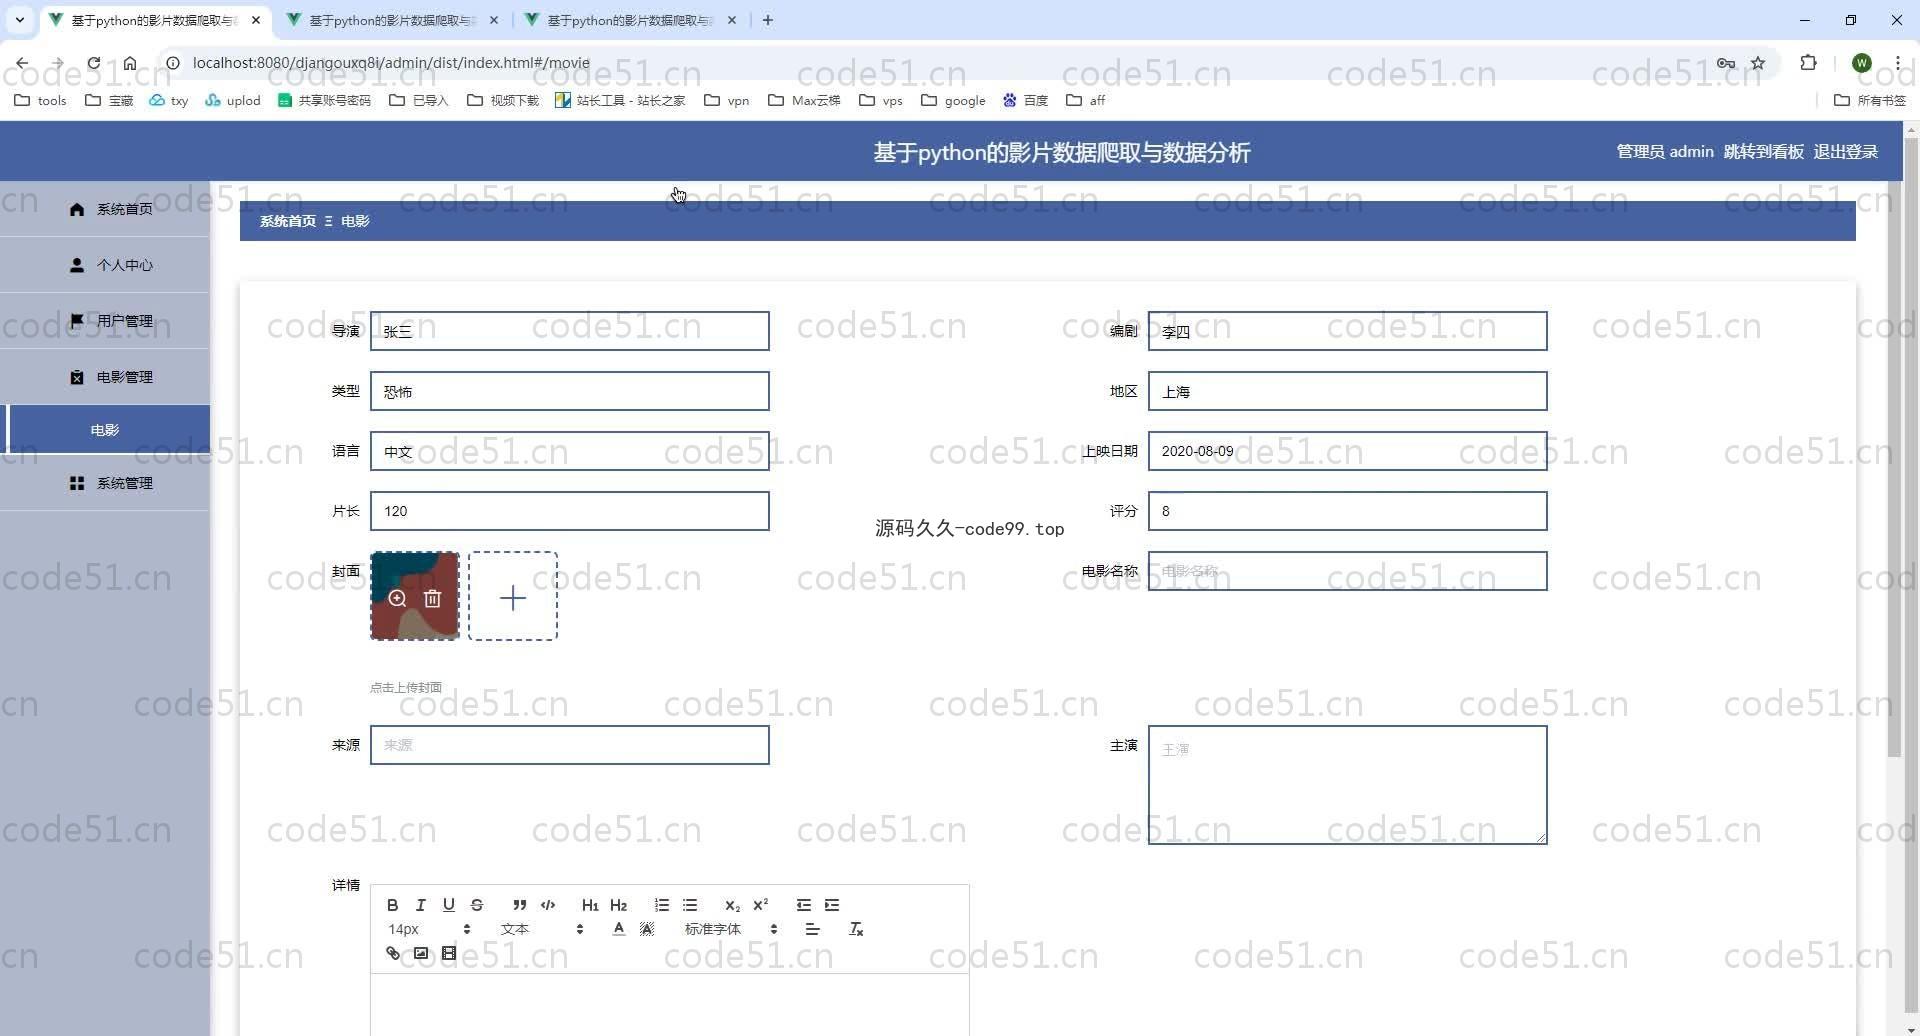This screenshot has width=1920, height=1036.
Task: Click the browser address bar
Action: 940,63
